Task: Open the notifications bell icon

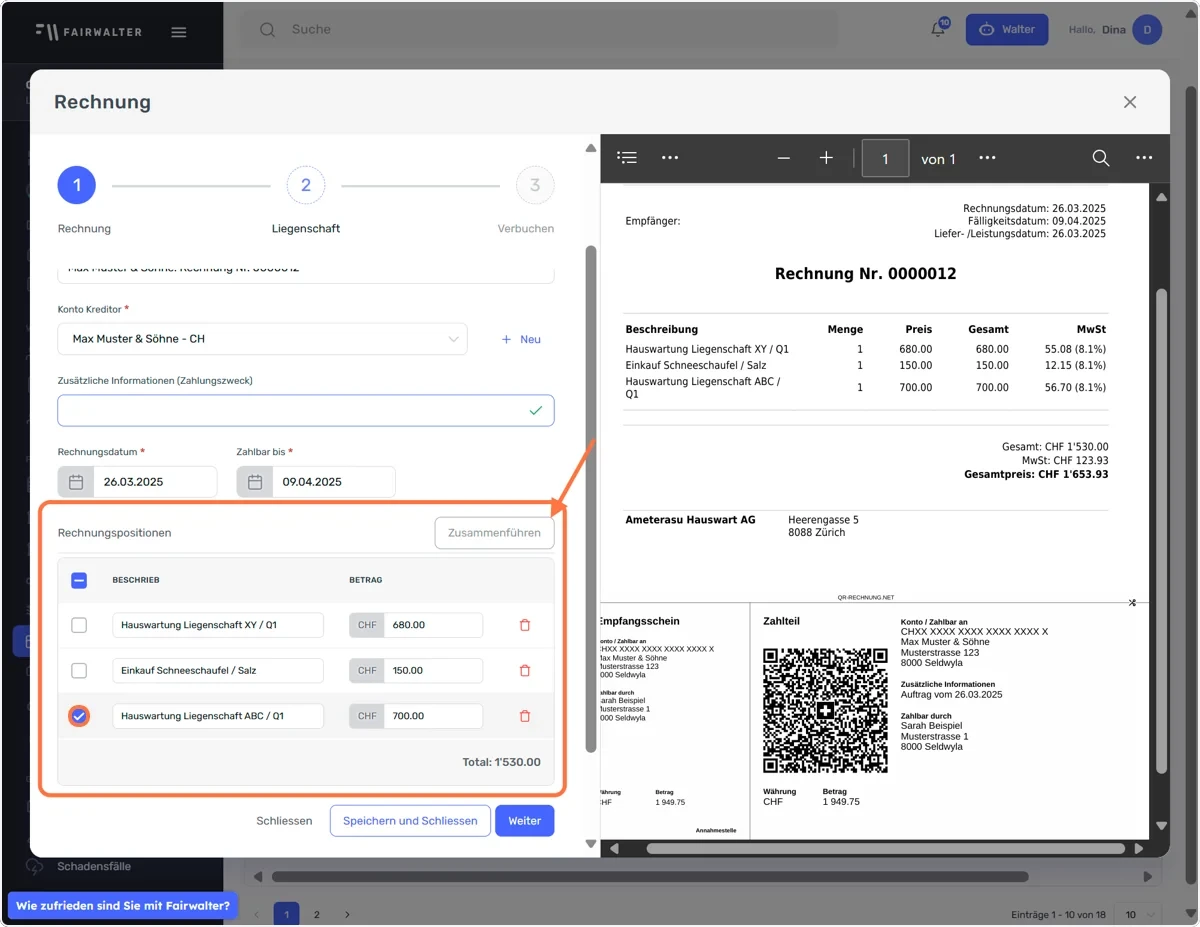Action: click(938, 30)
